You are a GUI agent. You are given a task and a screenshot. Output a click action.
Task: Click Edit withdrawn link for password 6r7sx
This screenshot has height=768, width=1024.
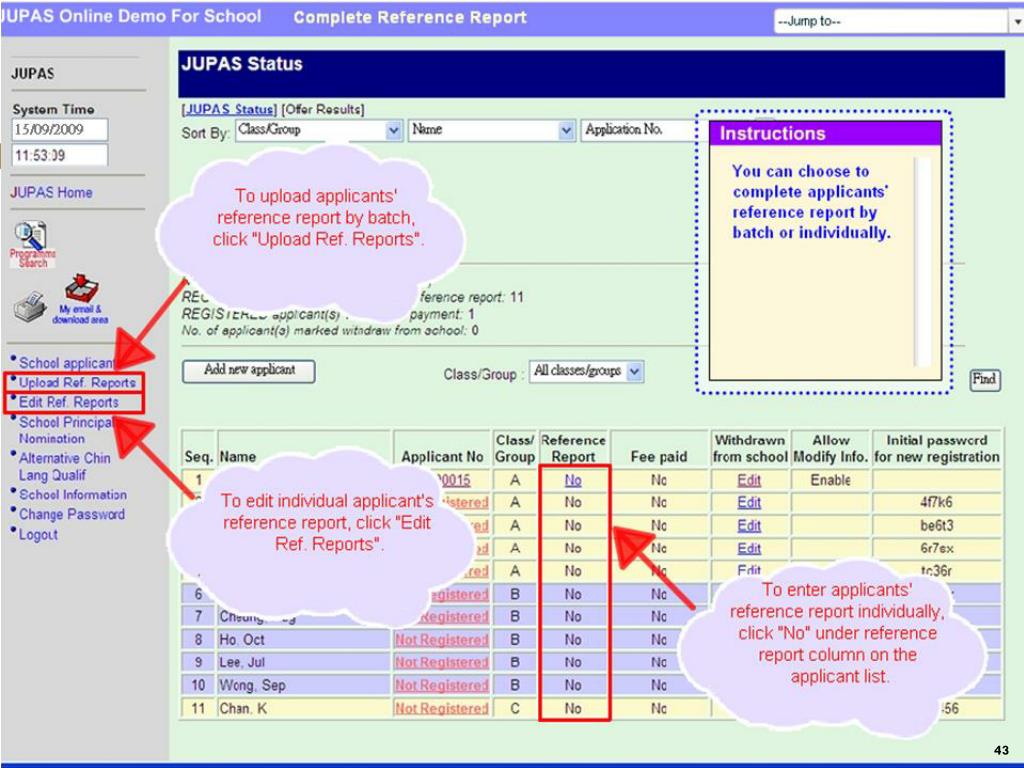click(x=749, y=549)
